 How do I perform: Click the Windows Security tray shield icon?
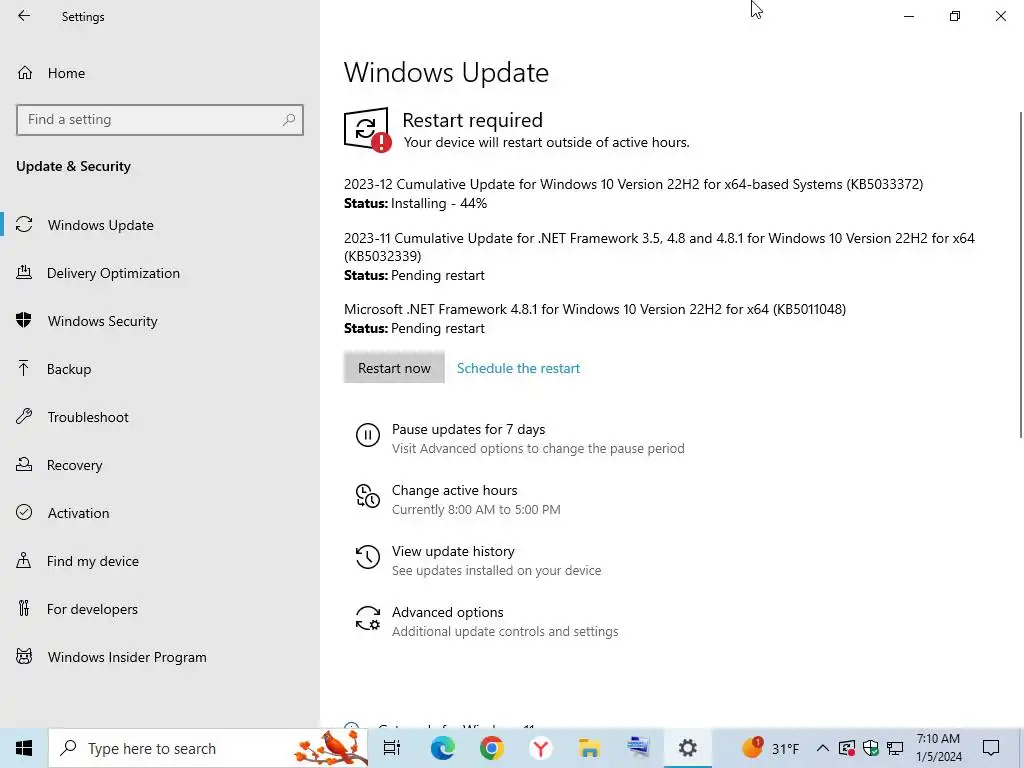871,748
